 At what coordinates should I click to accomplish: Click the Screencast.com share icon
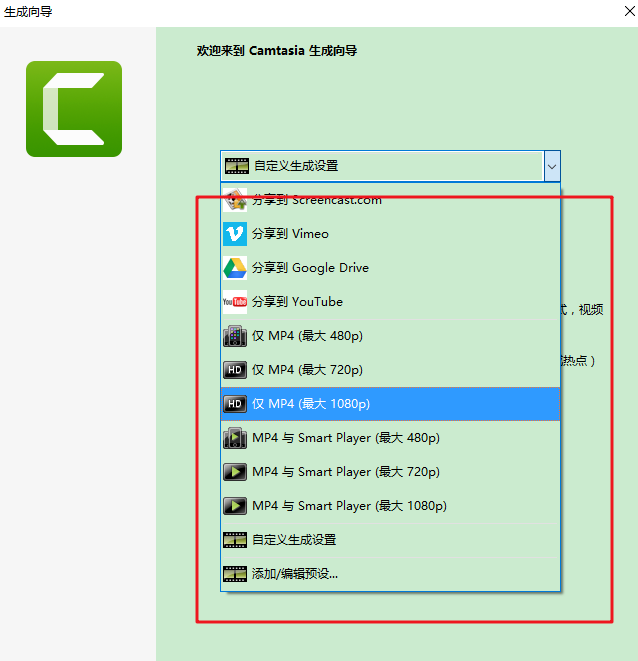pos(235,200)
